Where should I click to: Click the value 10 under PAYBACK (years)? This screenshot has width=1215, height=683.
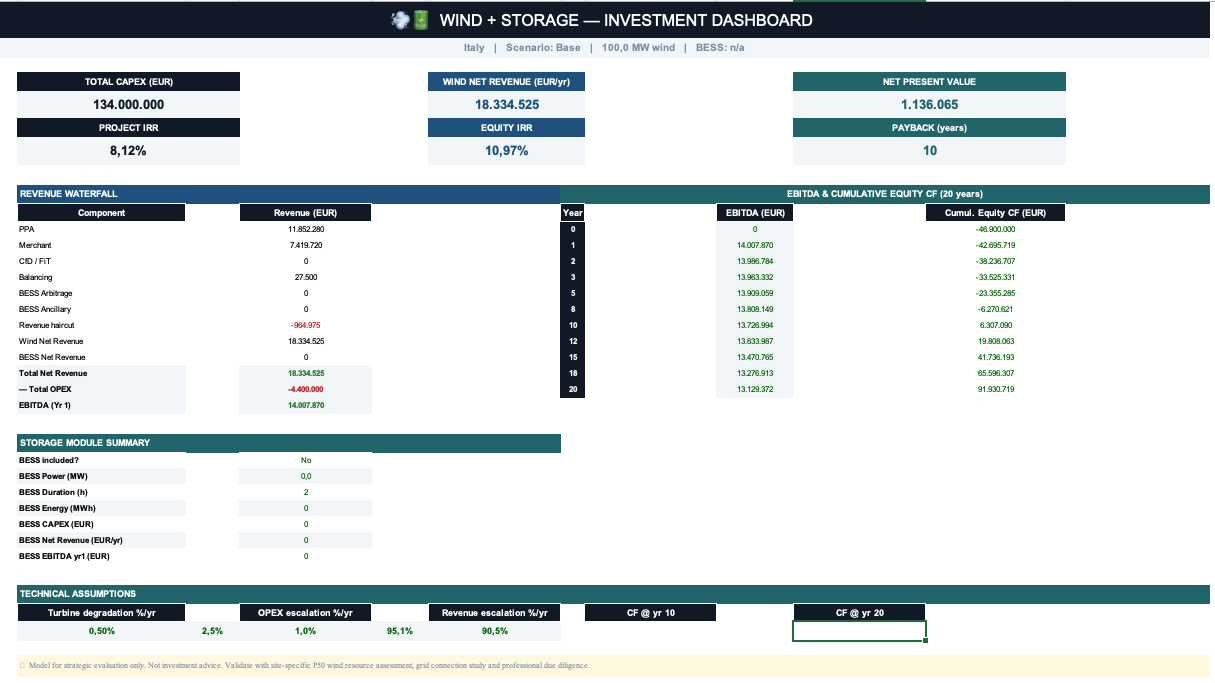point(929,151)
